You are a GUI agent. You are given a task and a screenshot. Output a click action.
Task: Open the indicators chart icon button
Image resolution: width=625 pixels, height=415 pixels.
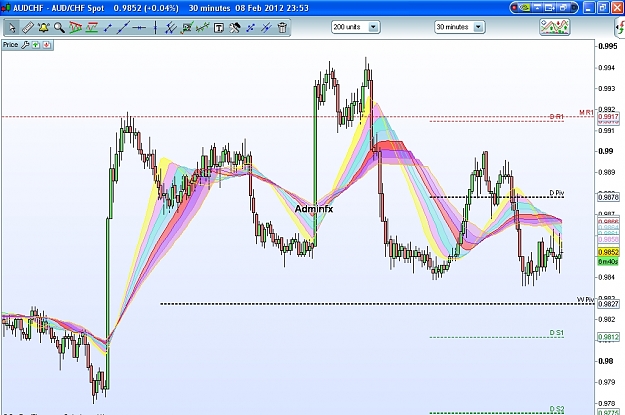pyautogui.click(x=554, y=27)
